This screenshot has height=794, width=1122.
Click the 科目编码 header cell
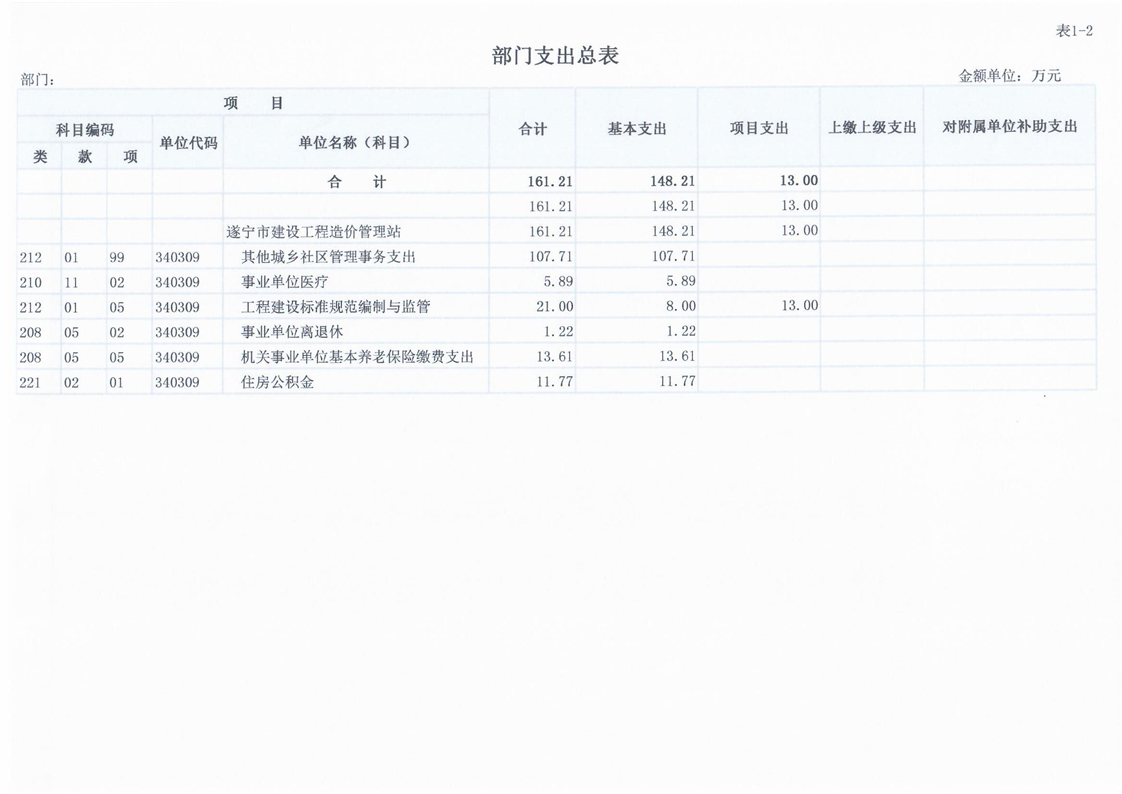point(85,130)
